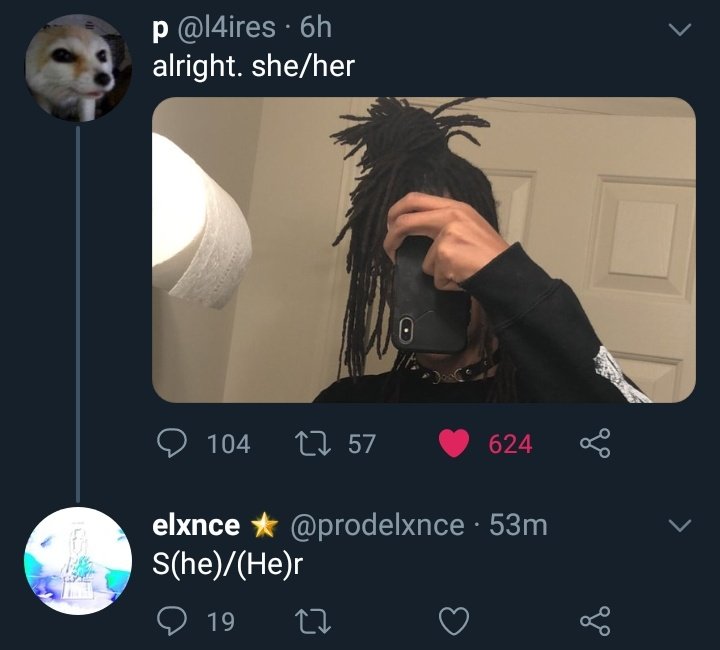Open the display name 'elxnce'
This screenshot has width=720, height=650.
pyautogui.click(x=196, y=524)
